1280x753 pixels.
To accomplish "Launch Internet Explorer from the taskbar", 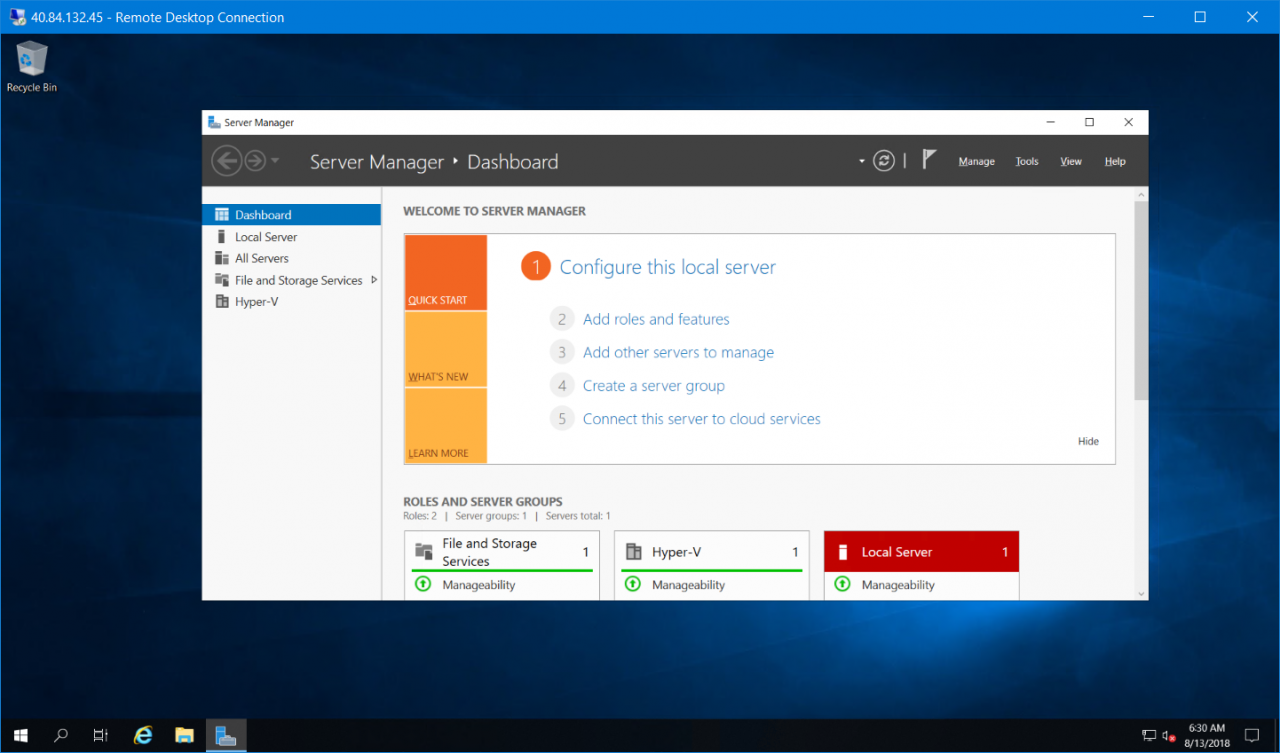I will (143, 735).
